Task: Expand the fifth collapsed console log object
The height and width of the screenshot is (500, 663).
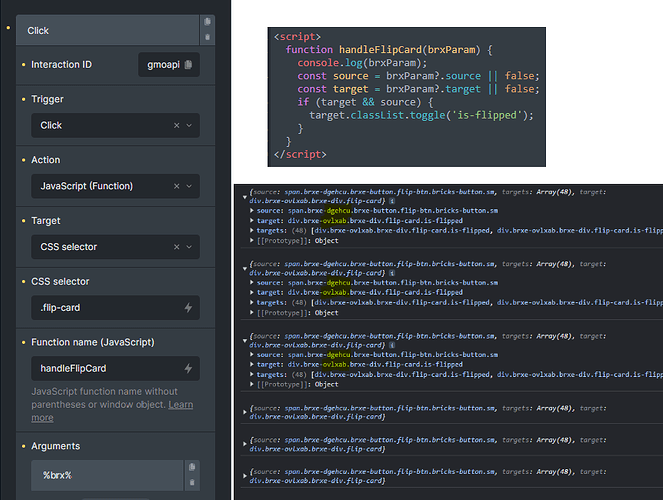Action: pos(244,444)
